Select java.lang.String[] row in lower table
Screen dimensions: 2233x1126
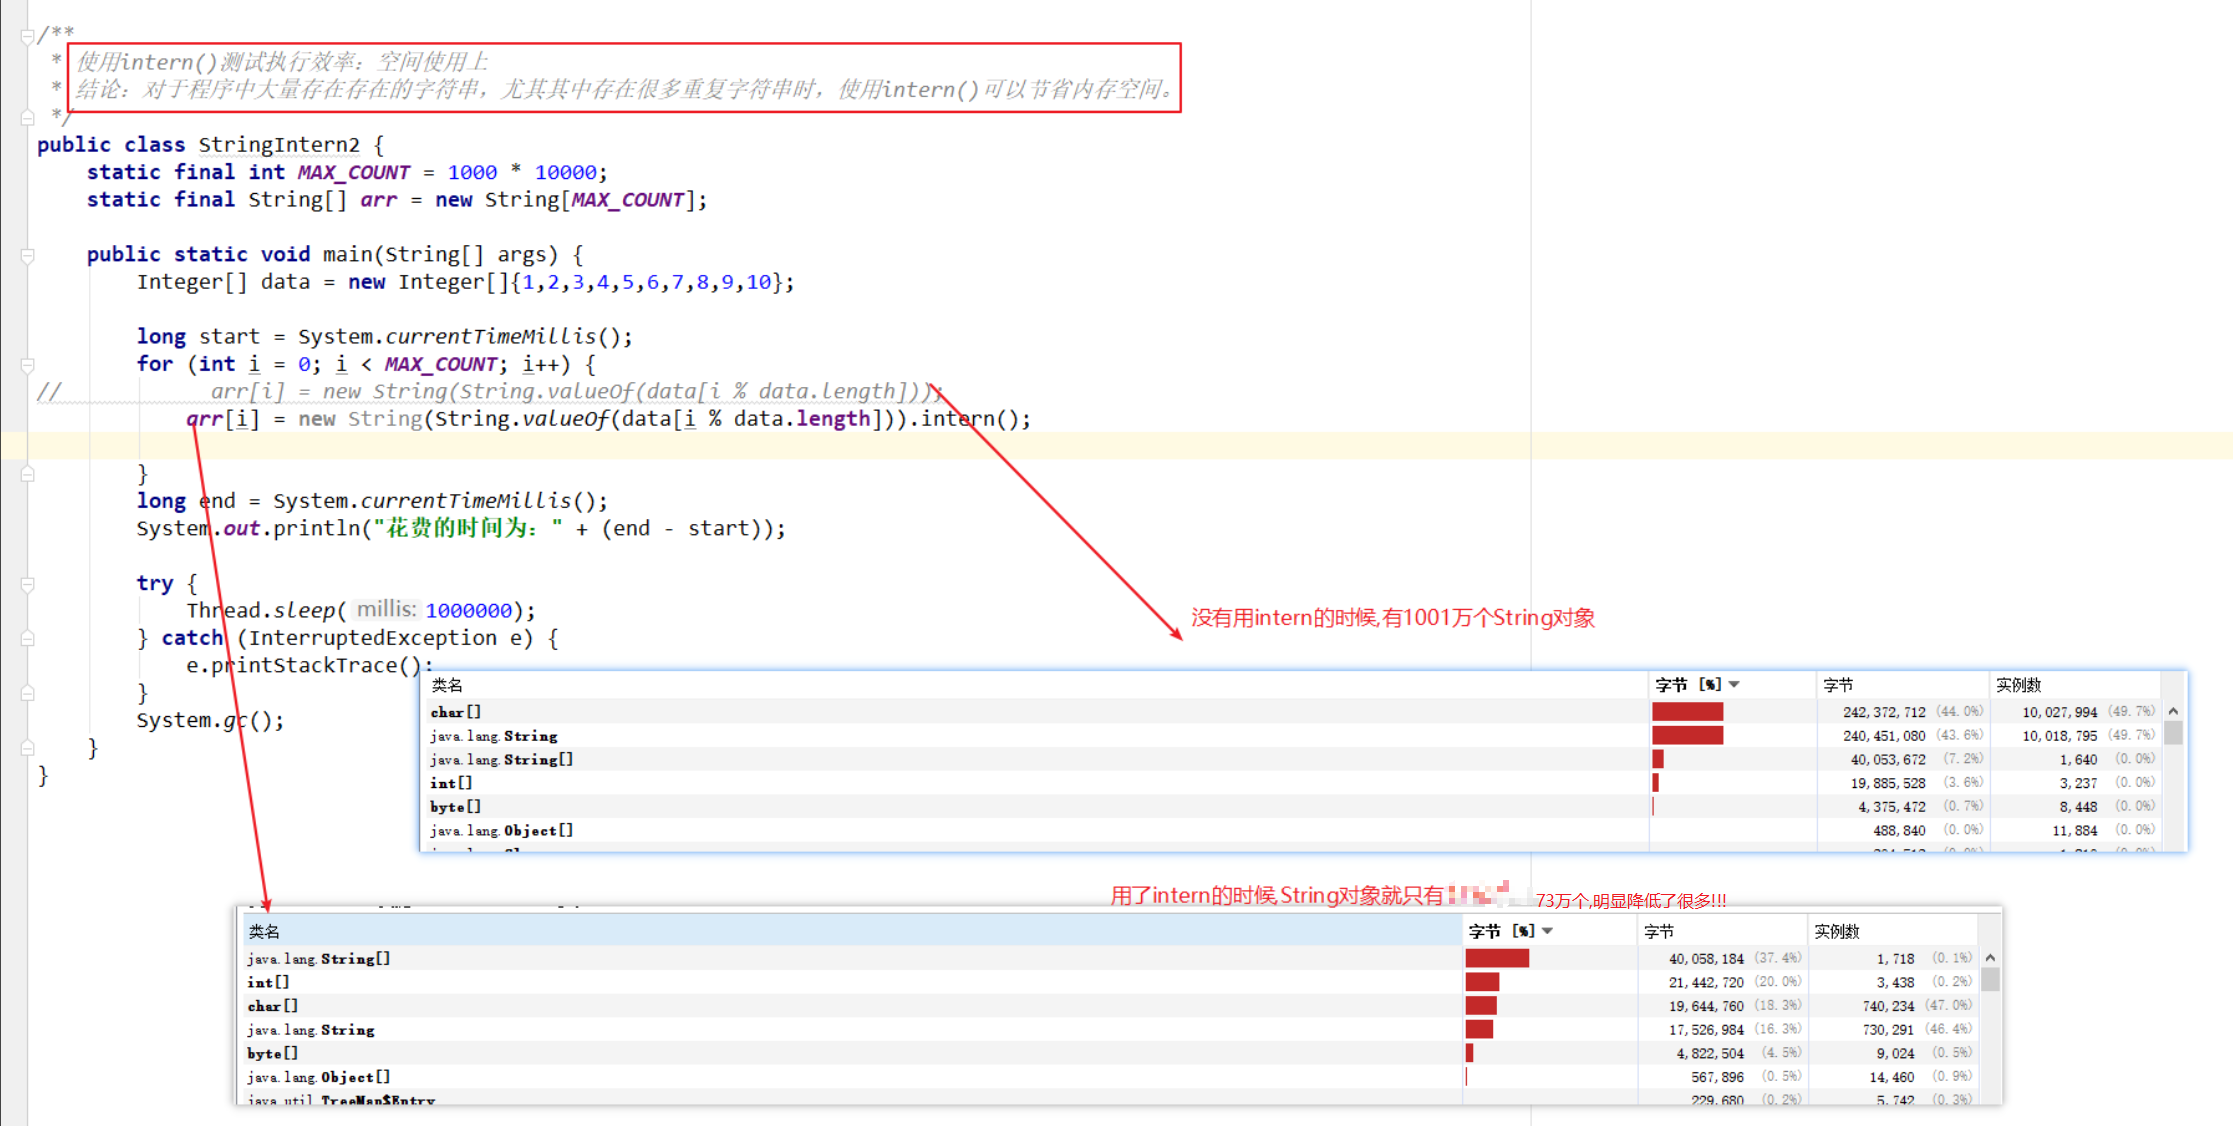[319, 959]
